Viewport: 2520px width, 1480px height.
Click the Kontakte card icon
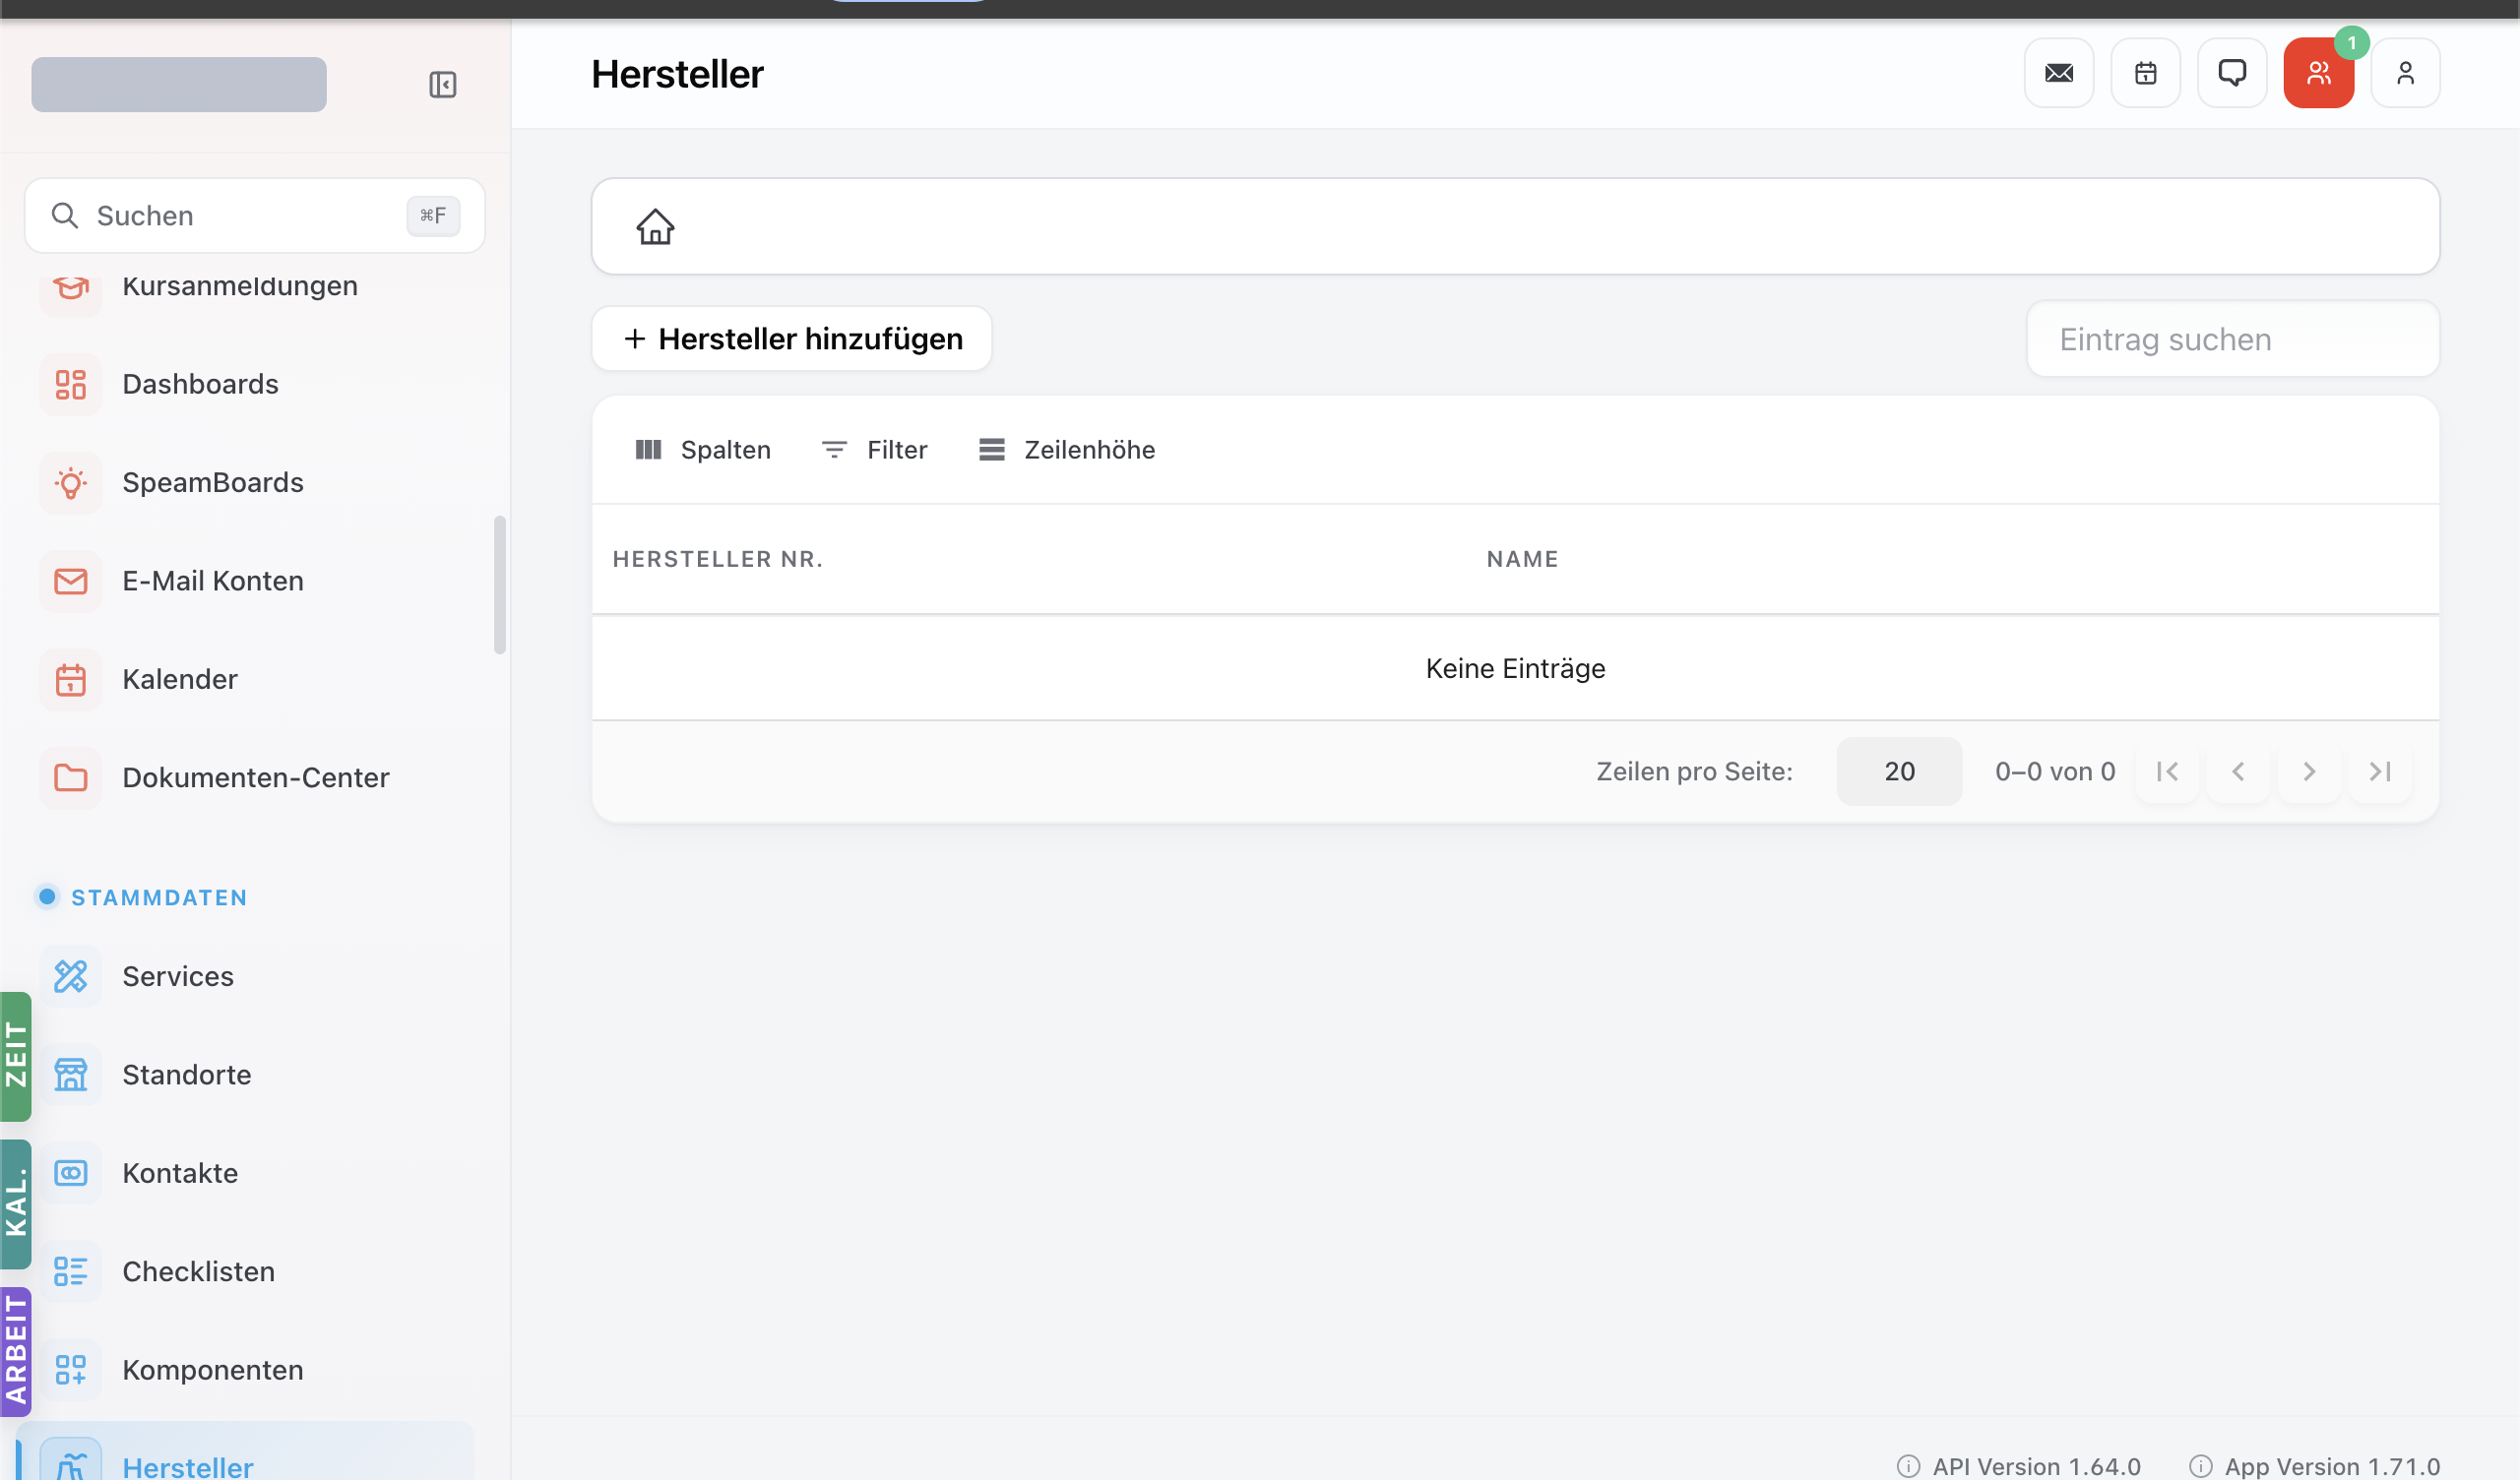[x=70, y=1173]
